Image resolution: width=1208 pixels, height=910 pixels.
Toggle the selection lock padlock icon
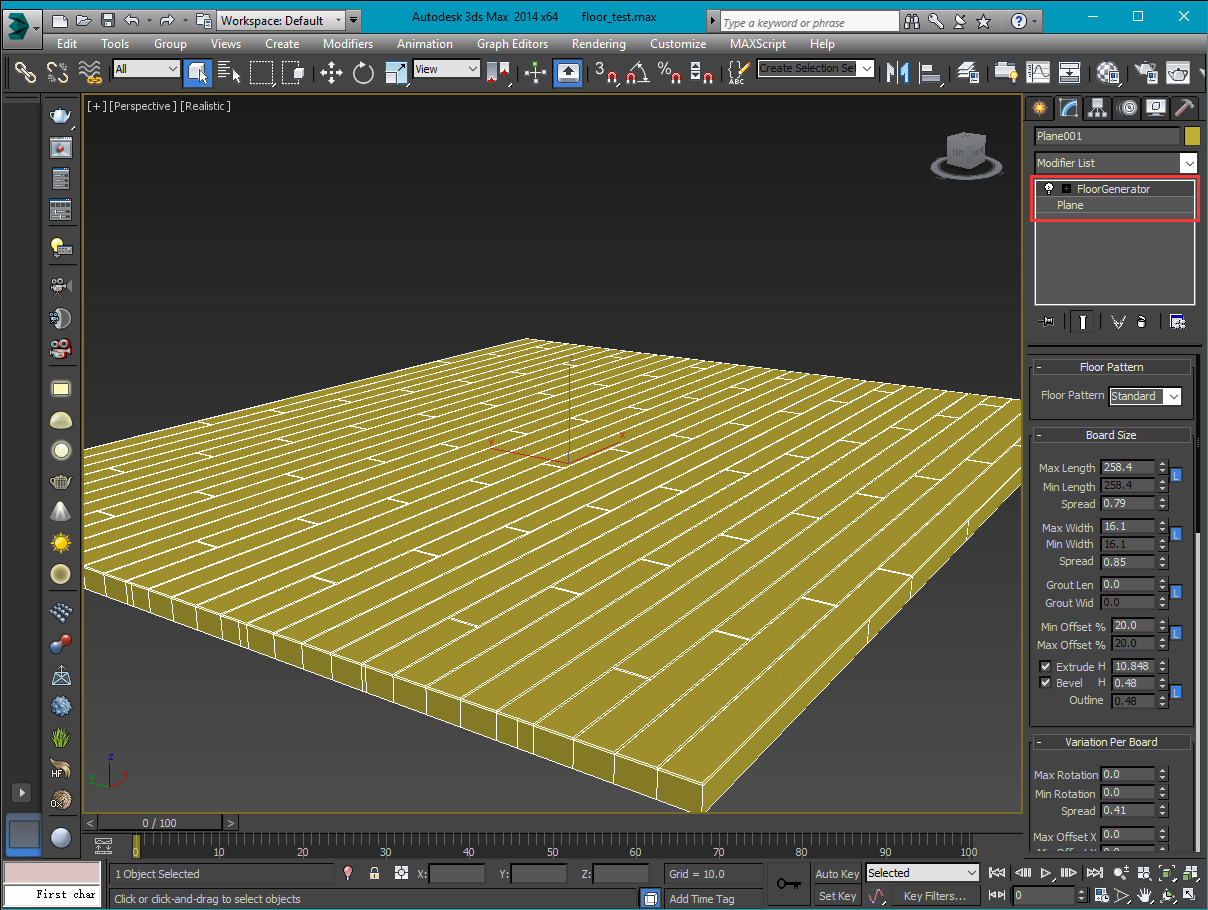pyautogui.click(x=374, y=873)
